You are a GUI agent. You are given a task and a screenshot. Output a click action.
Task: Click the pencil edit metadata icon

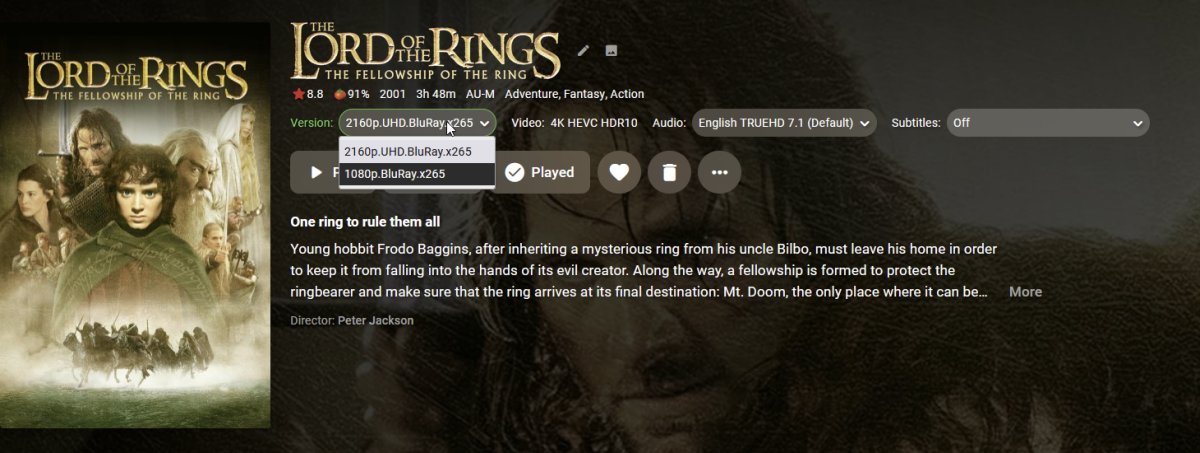pyautogui.click(x=584, y=51)
